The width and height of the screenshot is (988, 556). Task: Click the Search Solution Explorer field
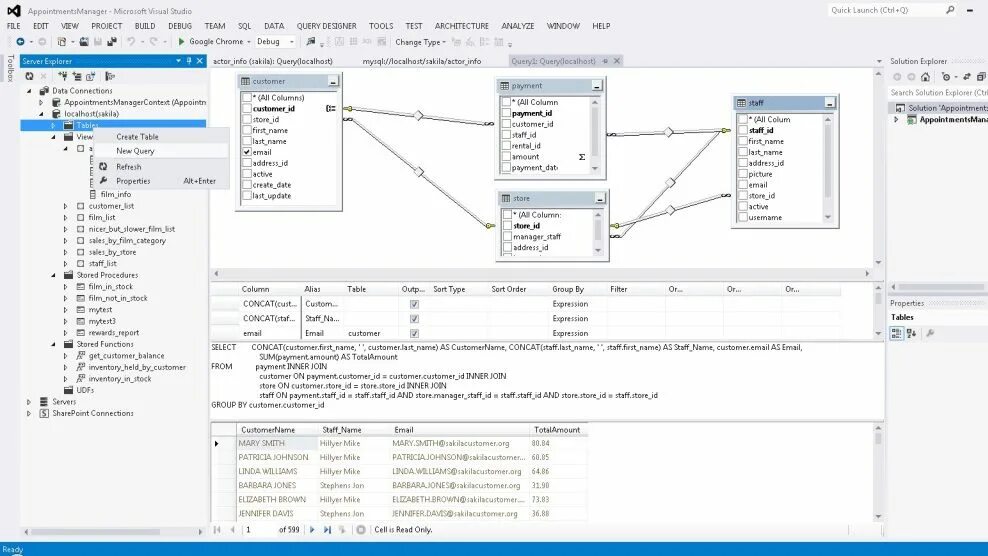pyautogui.click(x=938, y=93)
